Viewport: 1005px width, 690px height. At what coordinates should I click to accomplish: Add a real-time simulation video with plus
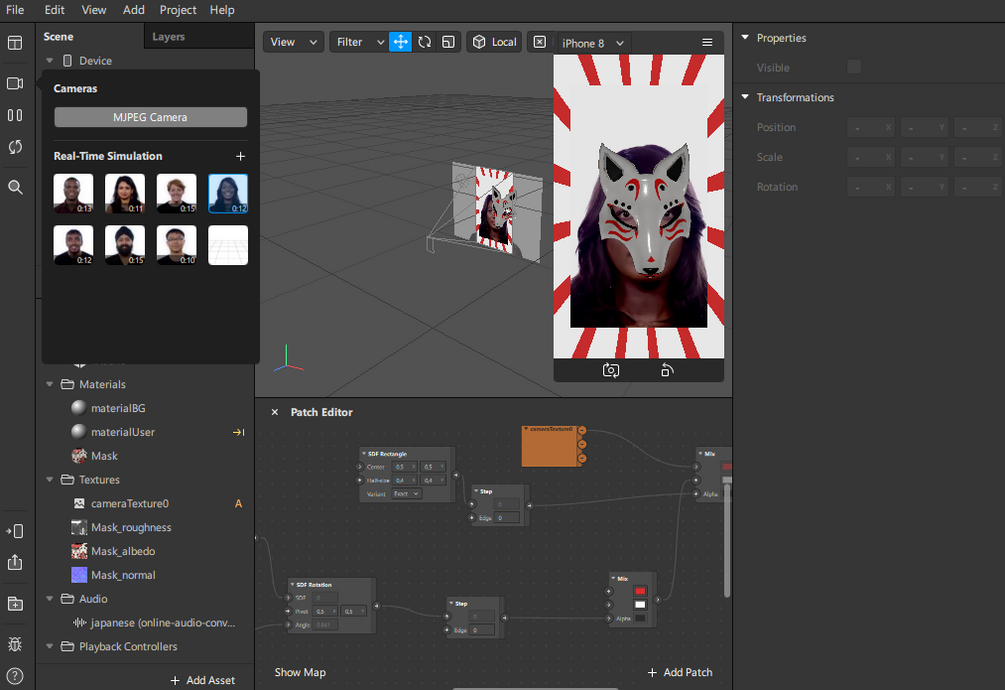tap(240, 156)
